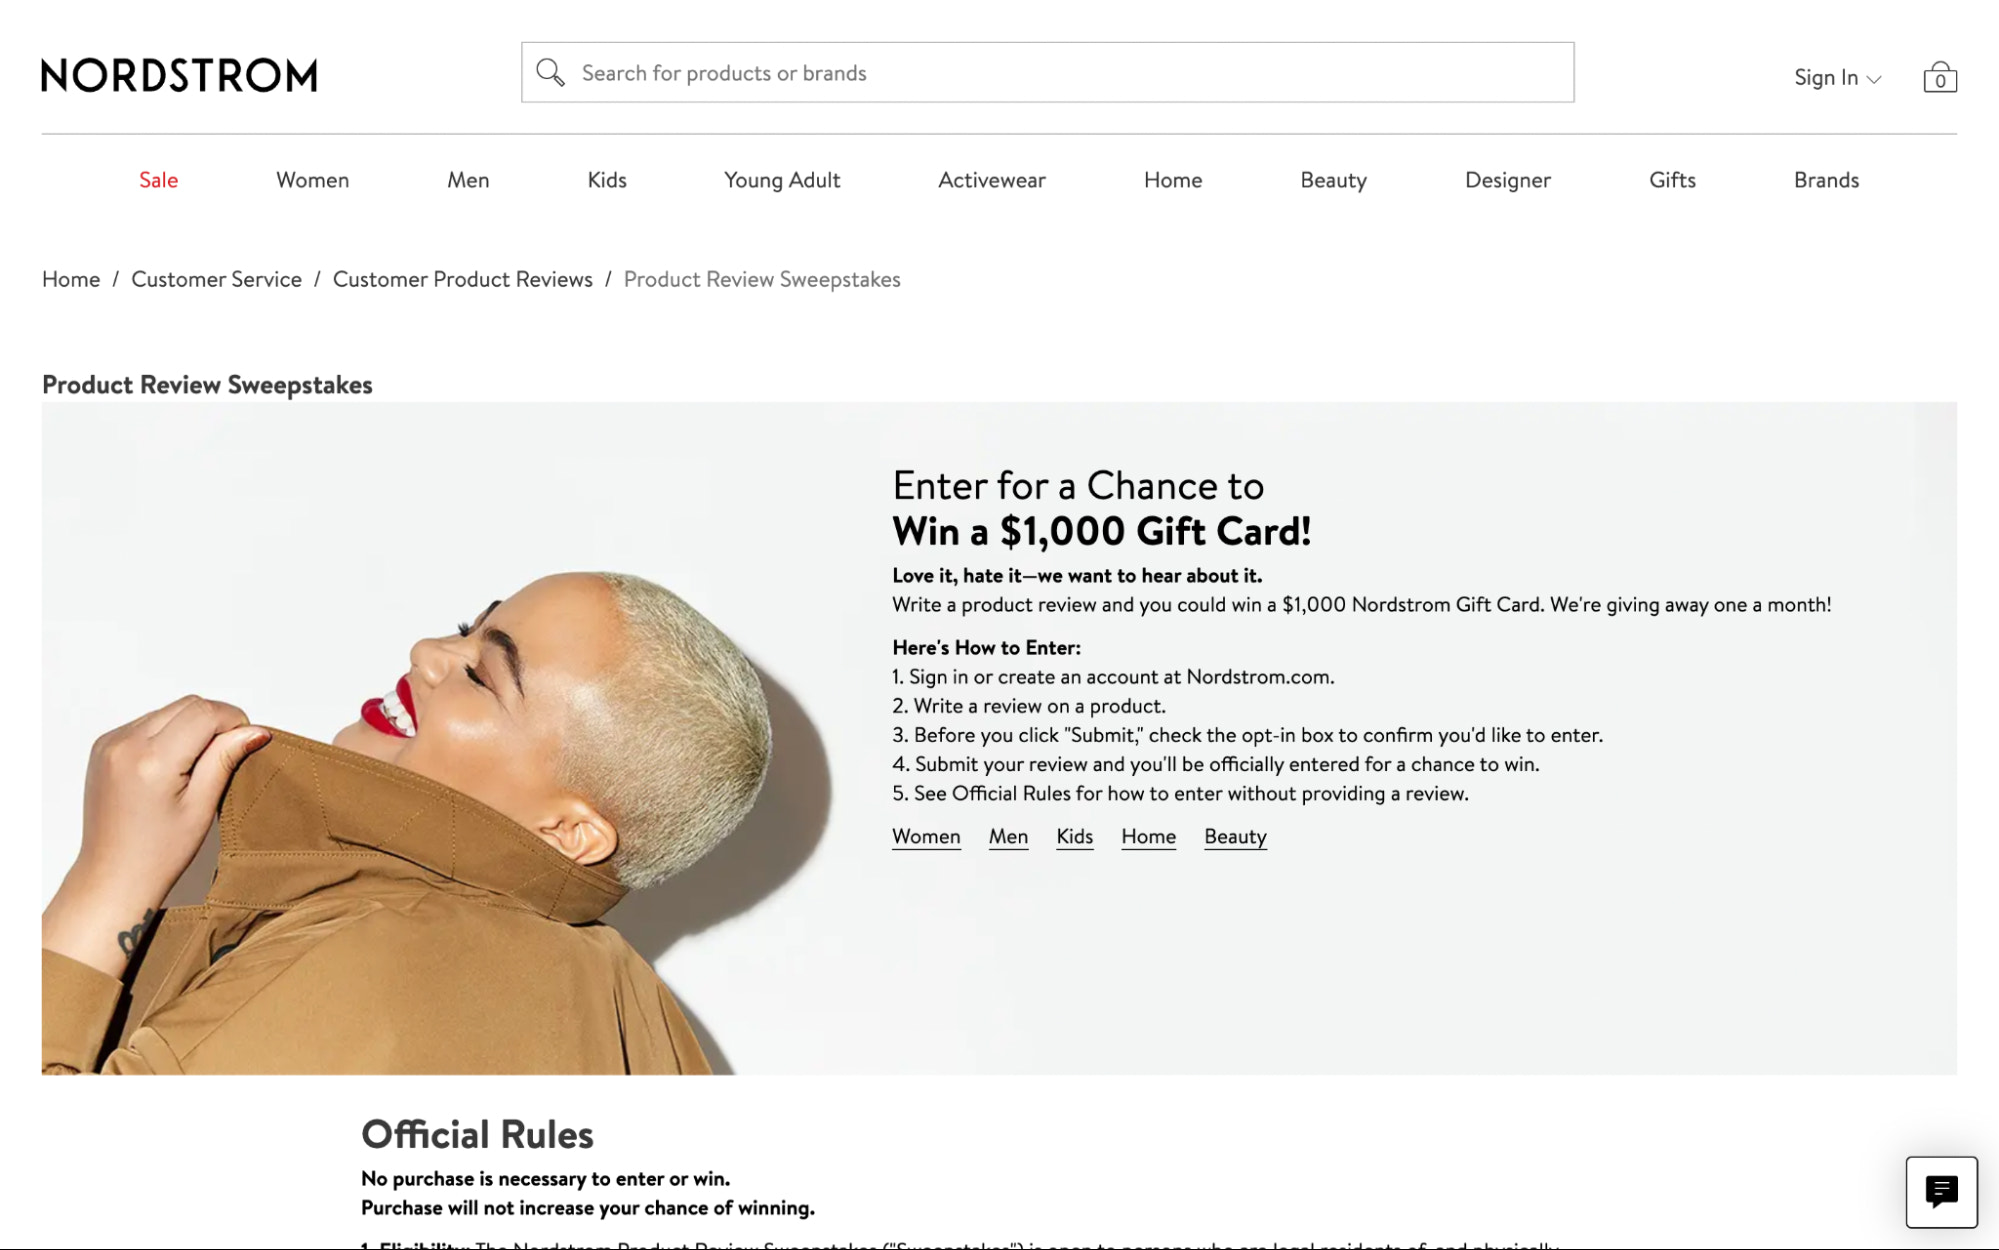Go to Customer Service breadcrumb
1999x1250 pixels.
216,279
